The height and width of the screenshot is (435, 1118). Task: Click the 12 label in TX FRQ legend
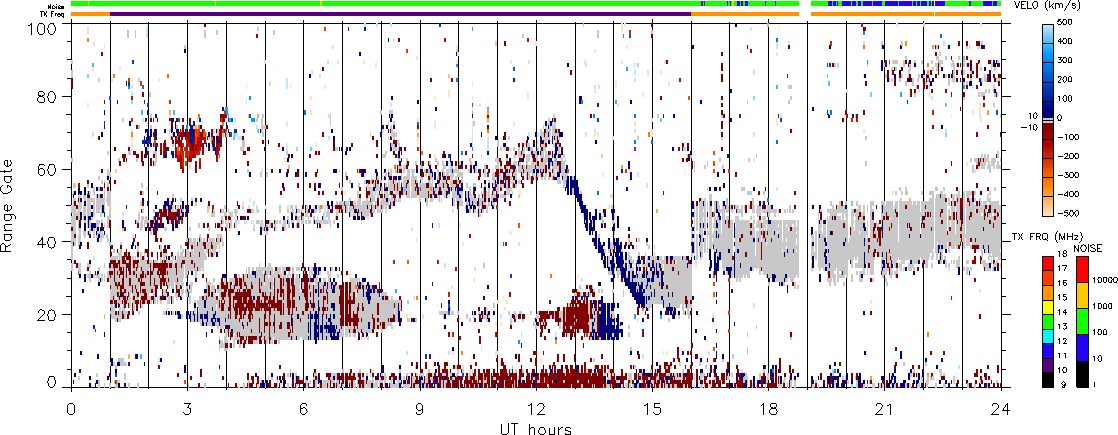1062,341
